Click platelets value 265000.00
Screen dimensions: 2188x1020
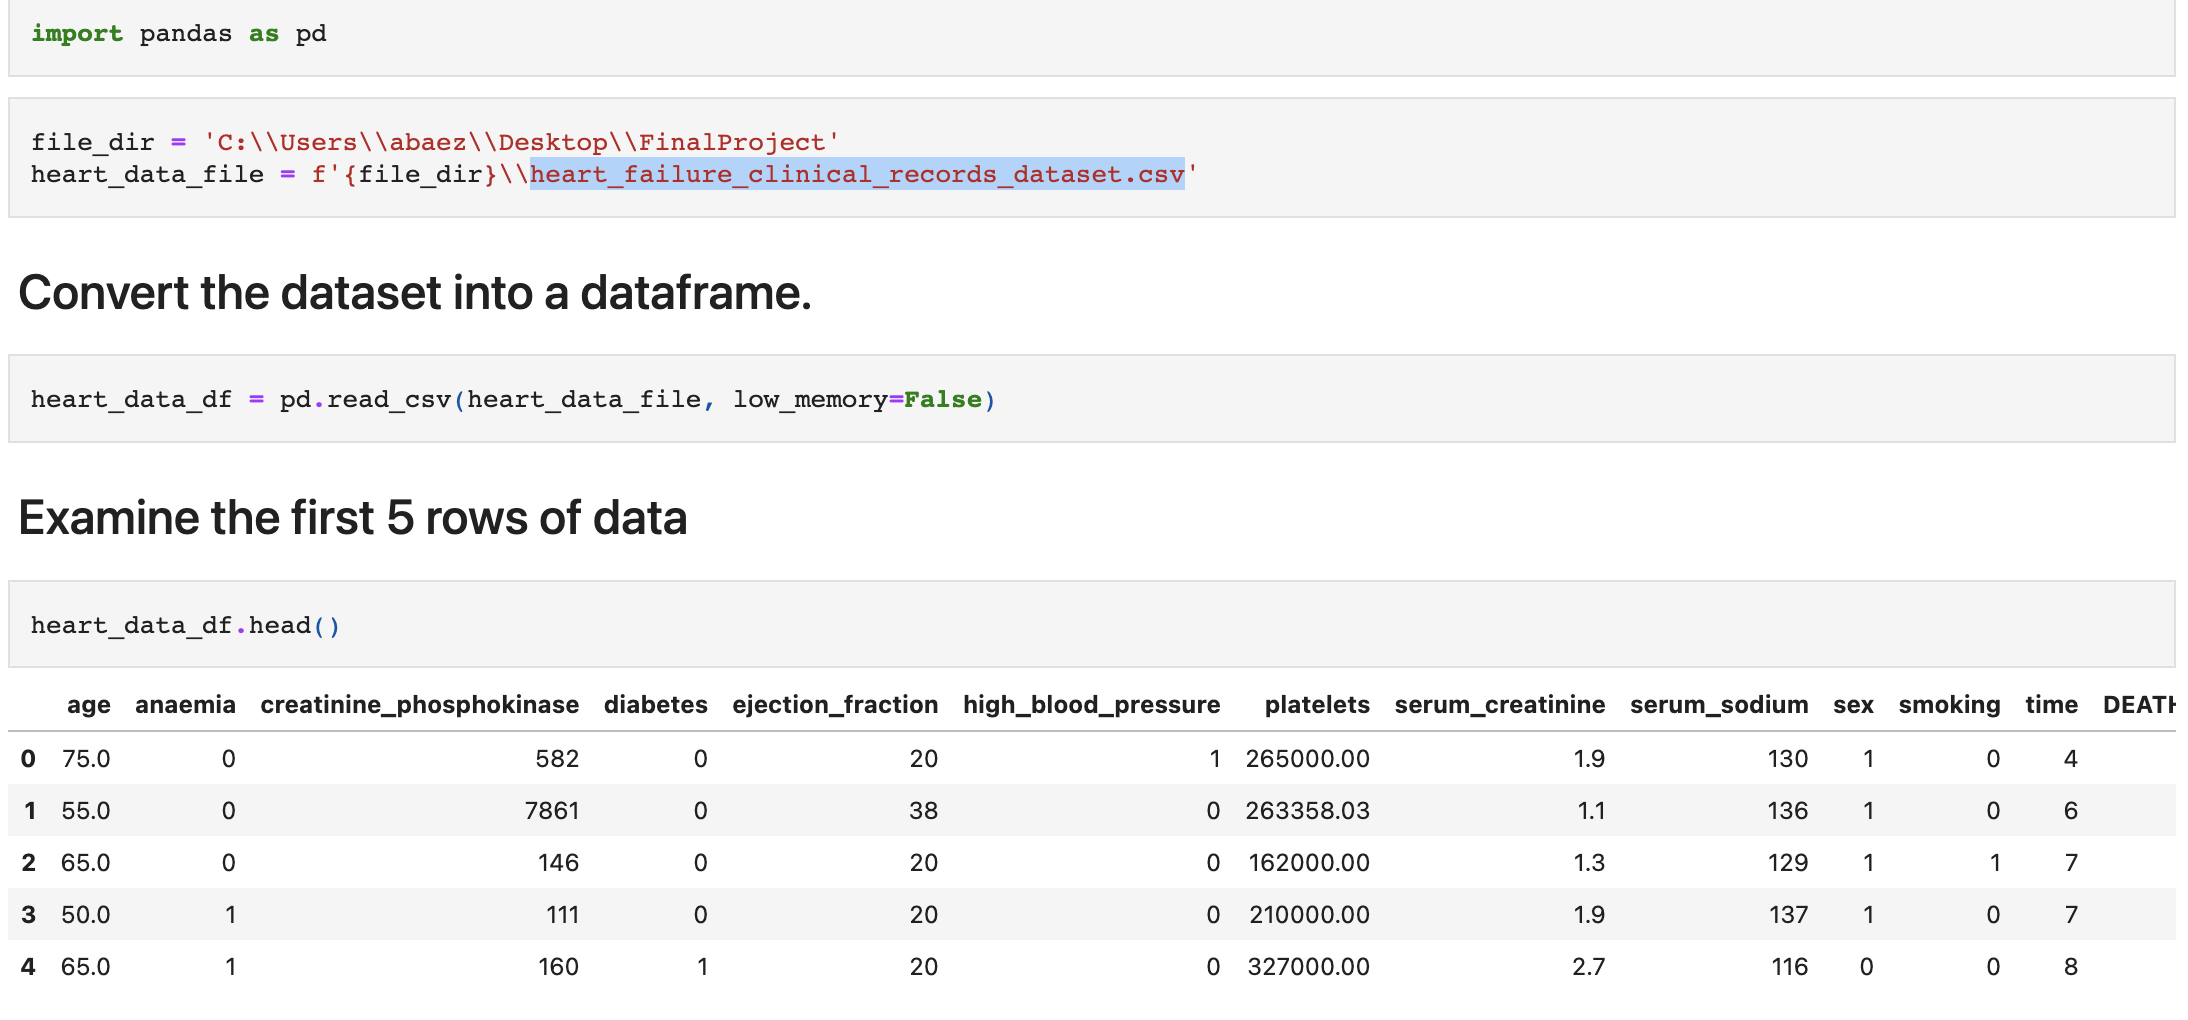coord(1307,759)
